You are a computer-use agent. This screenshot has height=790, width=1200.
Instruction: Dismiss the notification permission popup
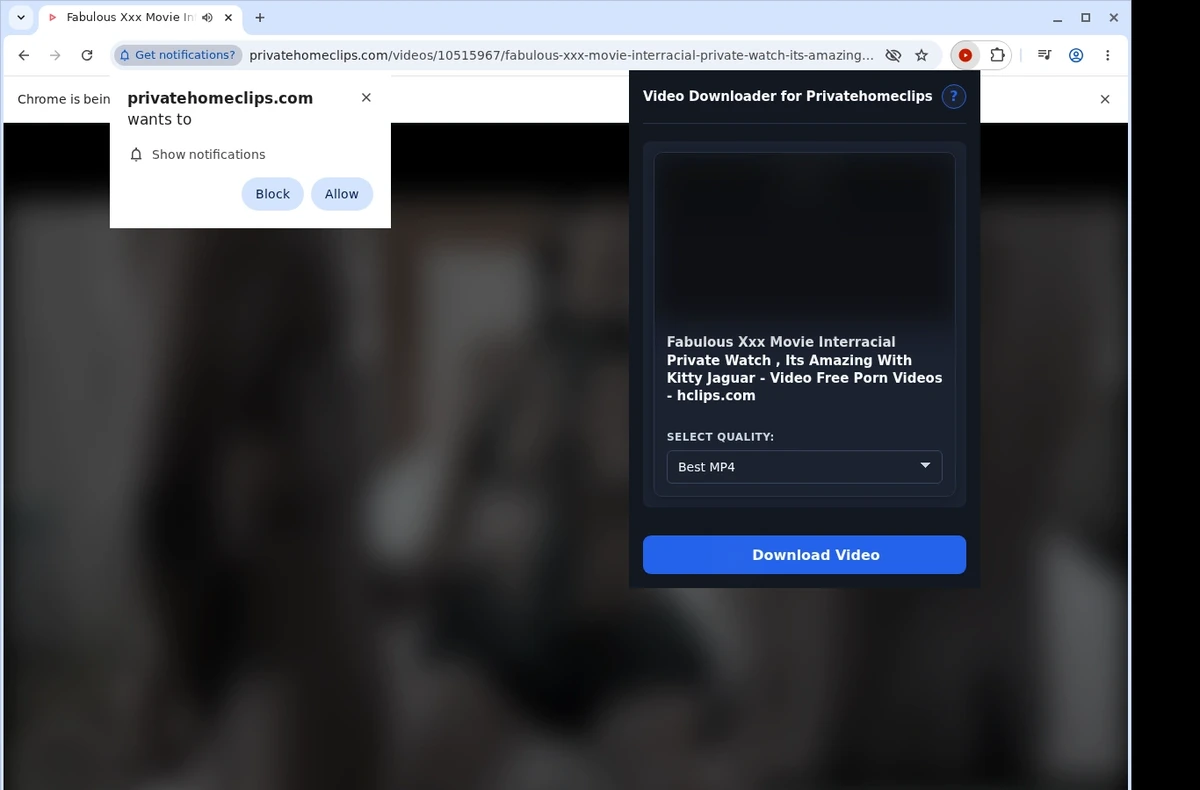click(366, 97)
